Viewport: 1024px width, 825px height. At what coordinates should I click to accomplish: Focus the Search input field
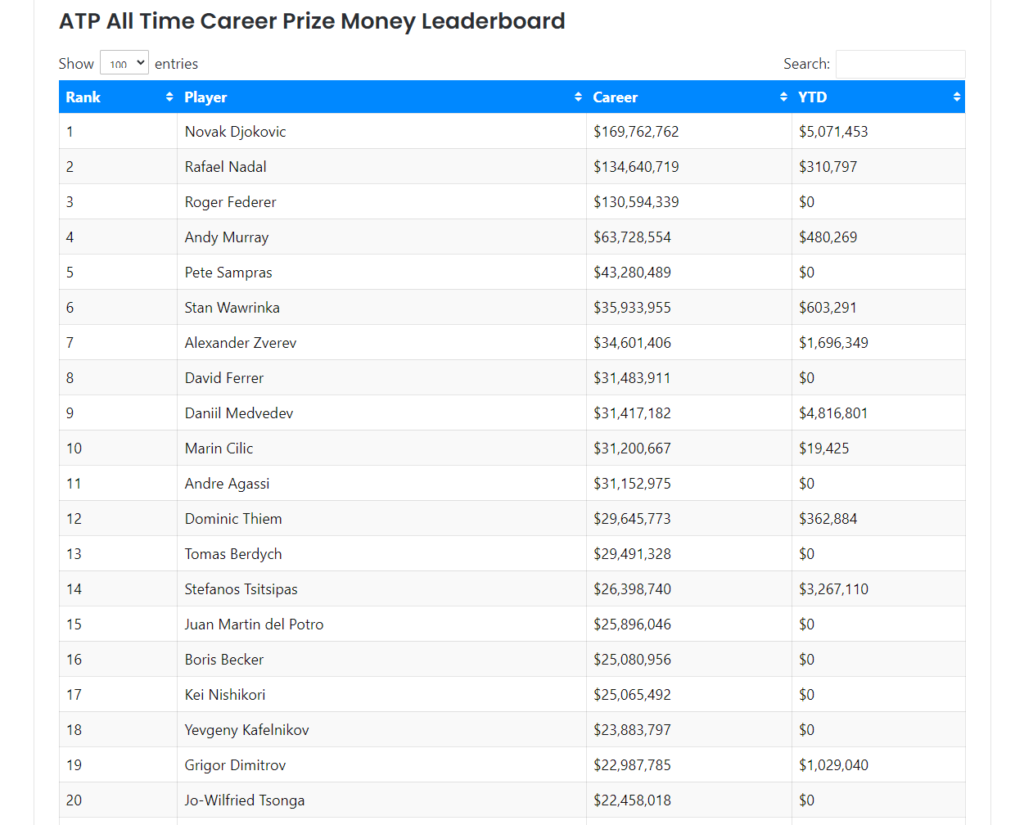coord(900,64)
